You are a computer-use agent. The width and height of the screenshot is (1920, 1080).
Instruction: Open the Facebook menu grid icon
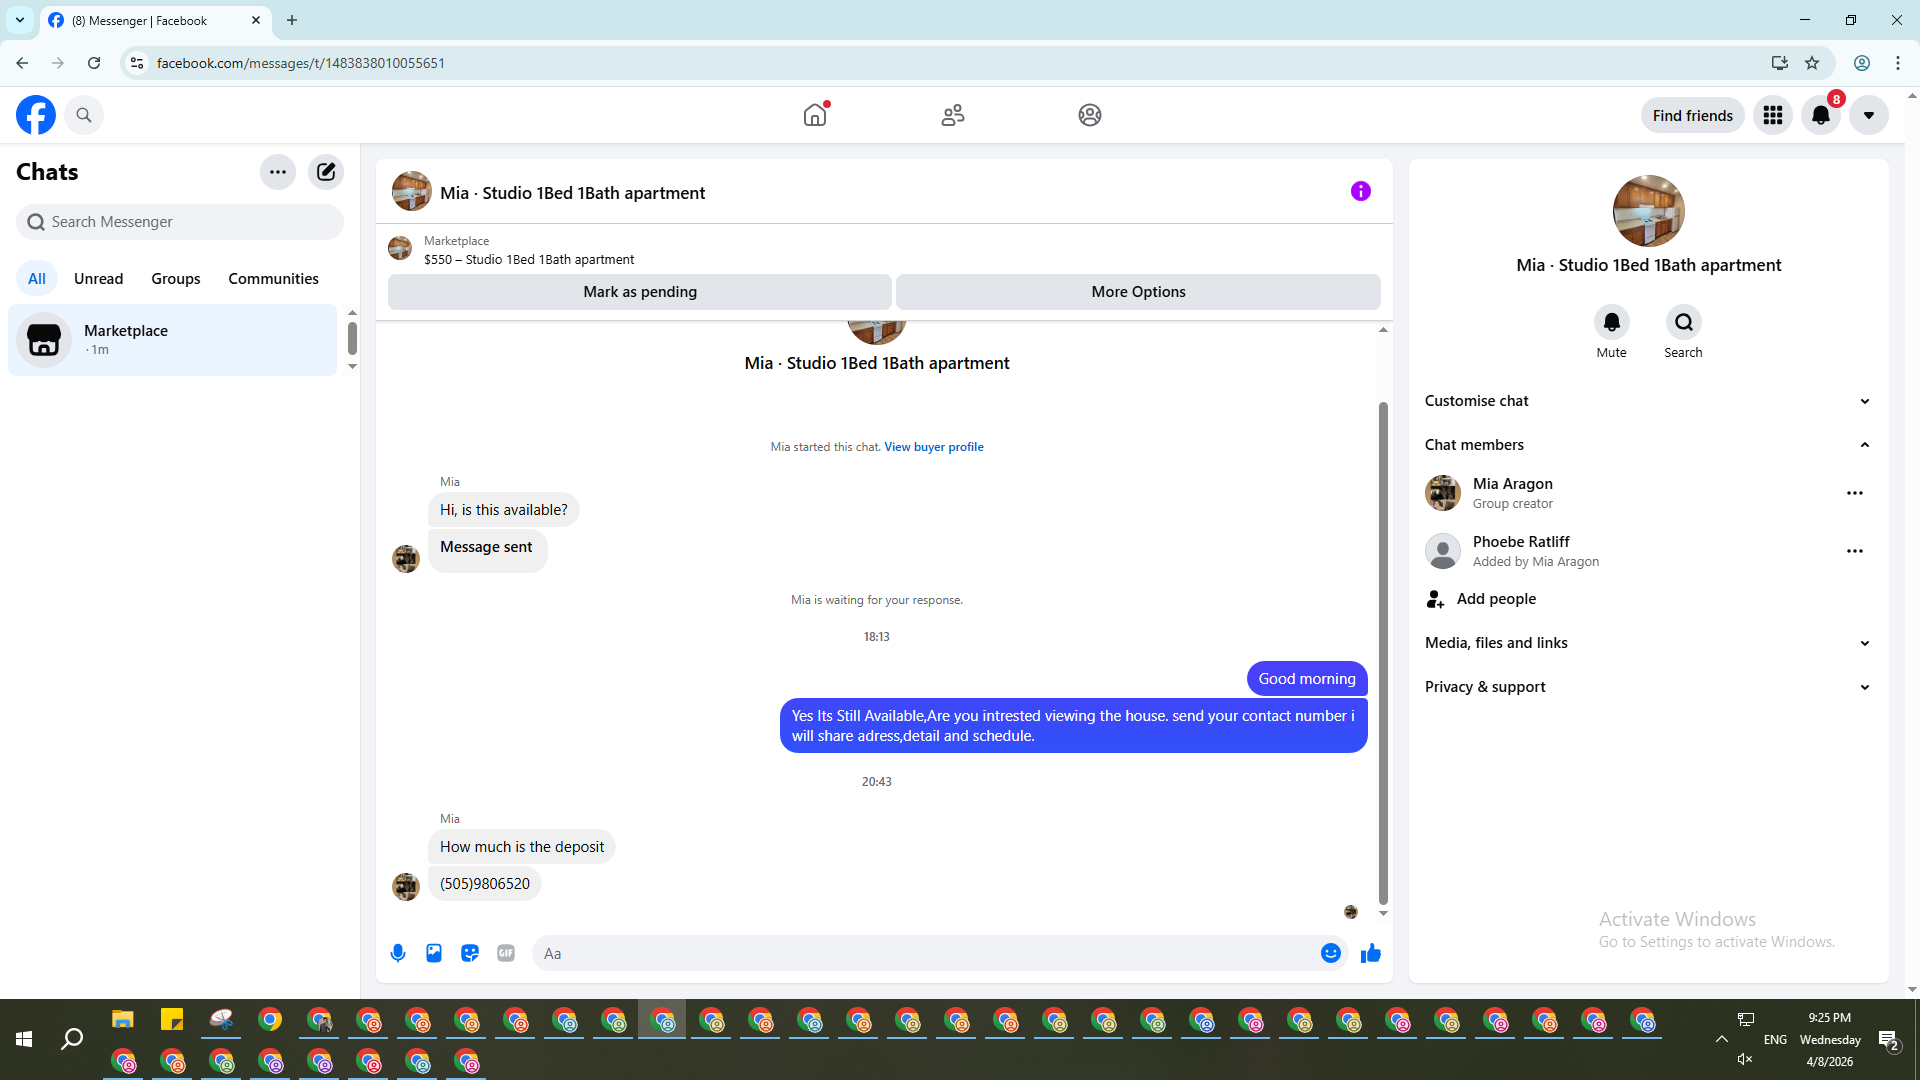pyautogui.click(x=1773, y=115)
